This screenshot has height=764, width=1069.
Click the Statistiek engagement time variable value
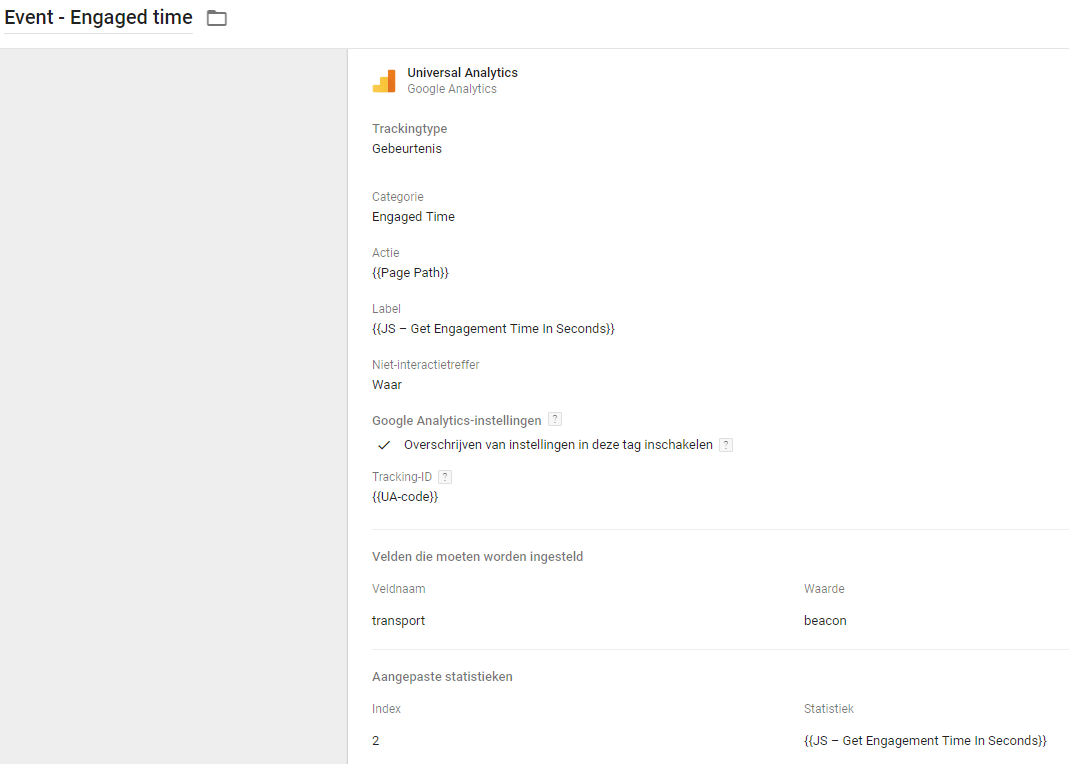coord(924,741)
